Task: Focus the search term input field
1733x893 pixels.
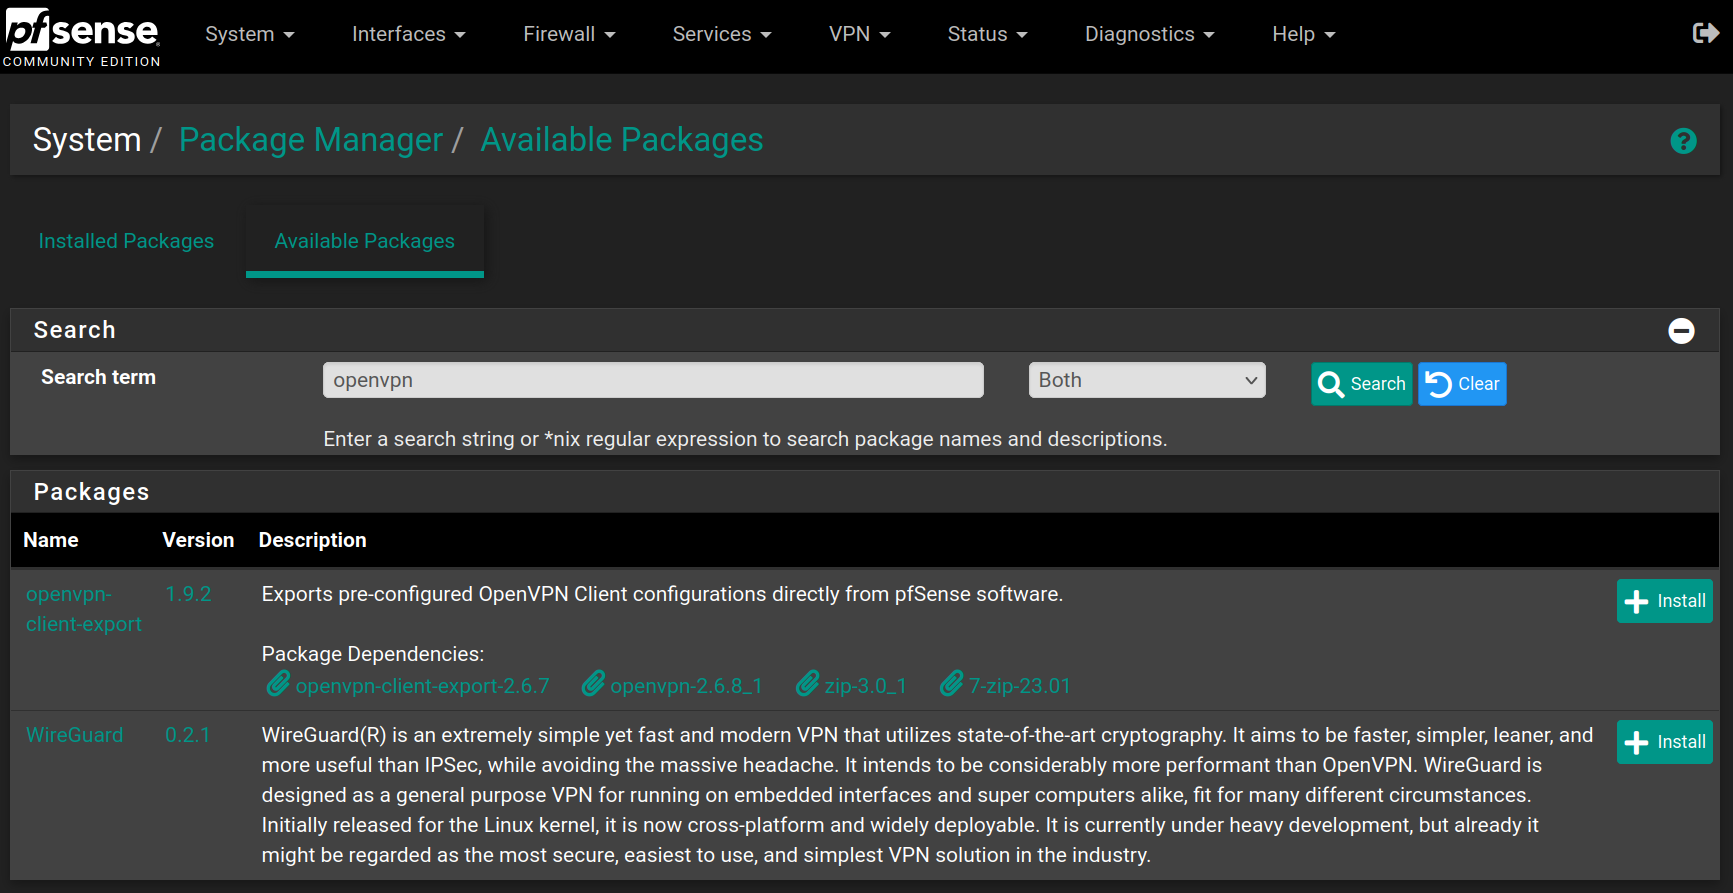Action: [x=653, y=380]
